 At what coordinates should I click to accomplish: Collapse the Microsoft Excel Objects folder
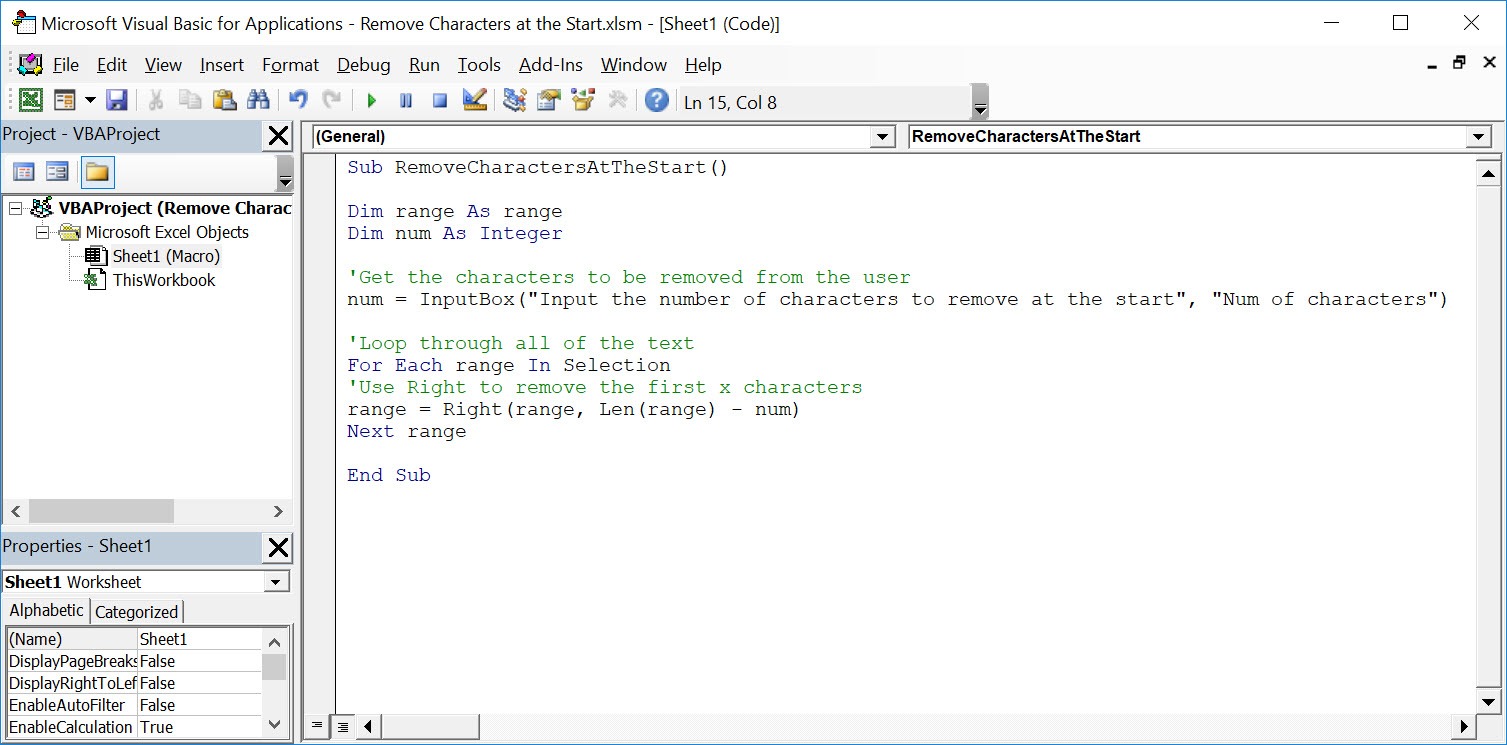click(43, 232)
